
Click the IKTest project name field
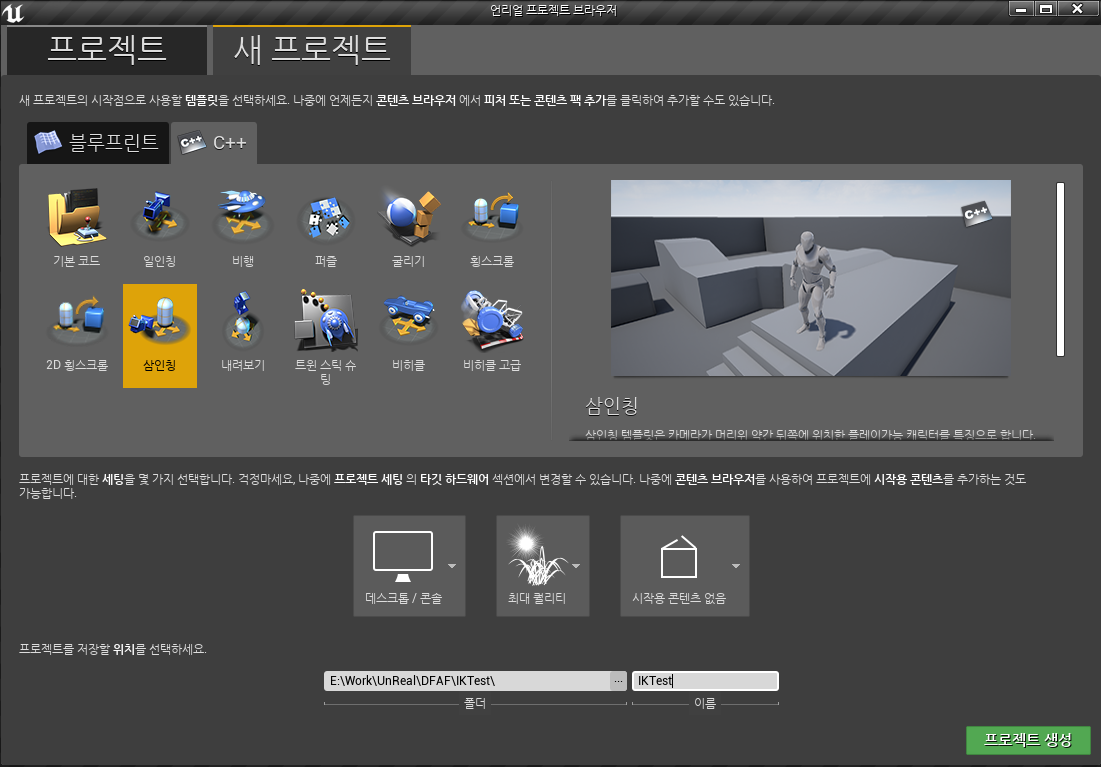(706, 681)
